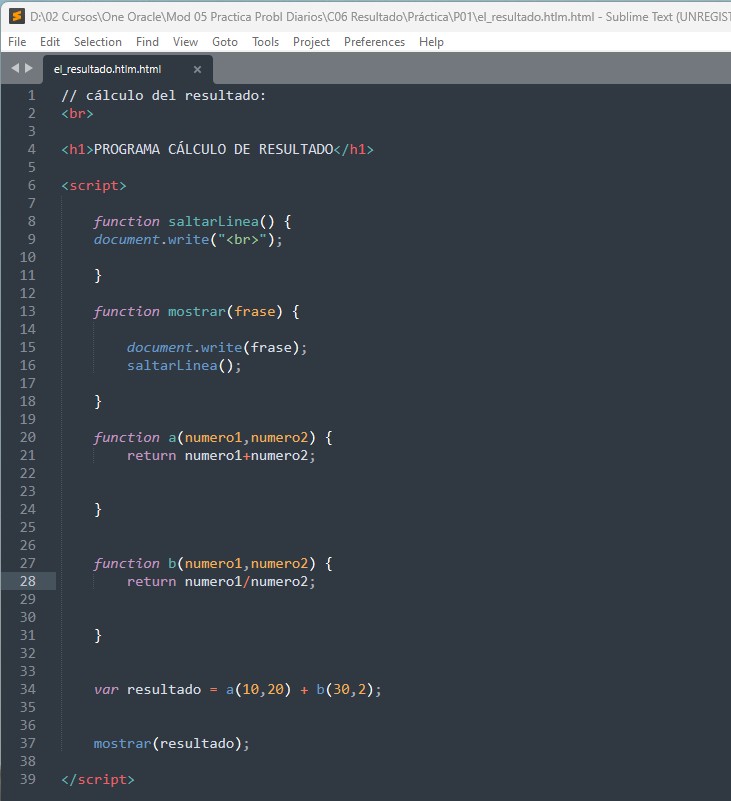Click the opening <script> tag
731x801 pixels.
click(x=93, y=185)
